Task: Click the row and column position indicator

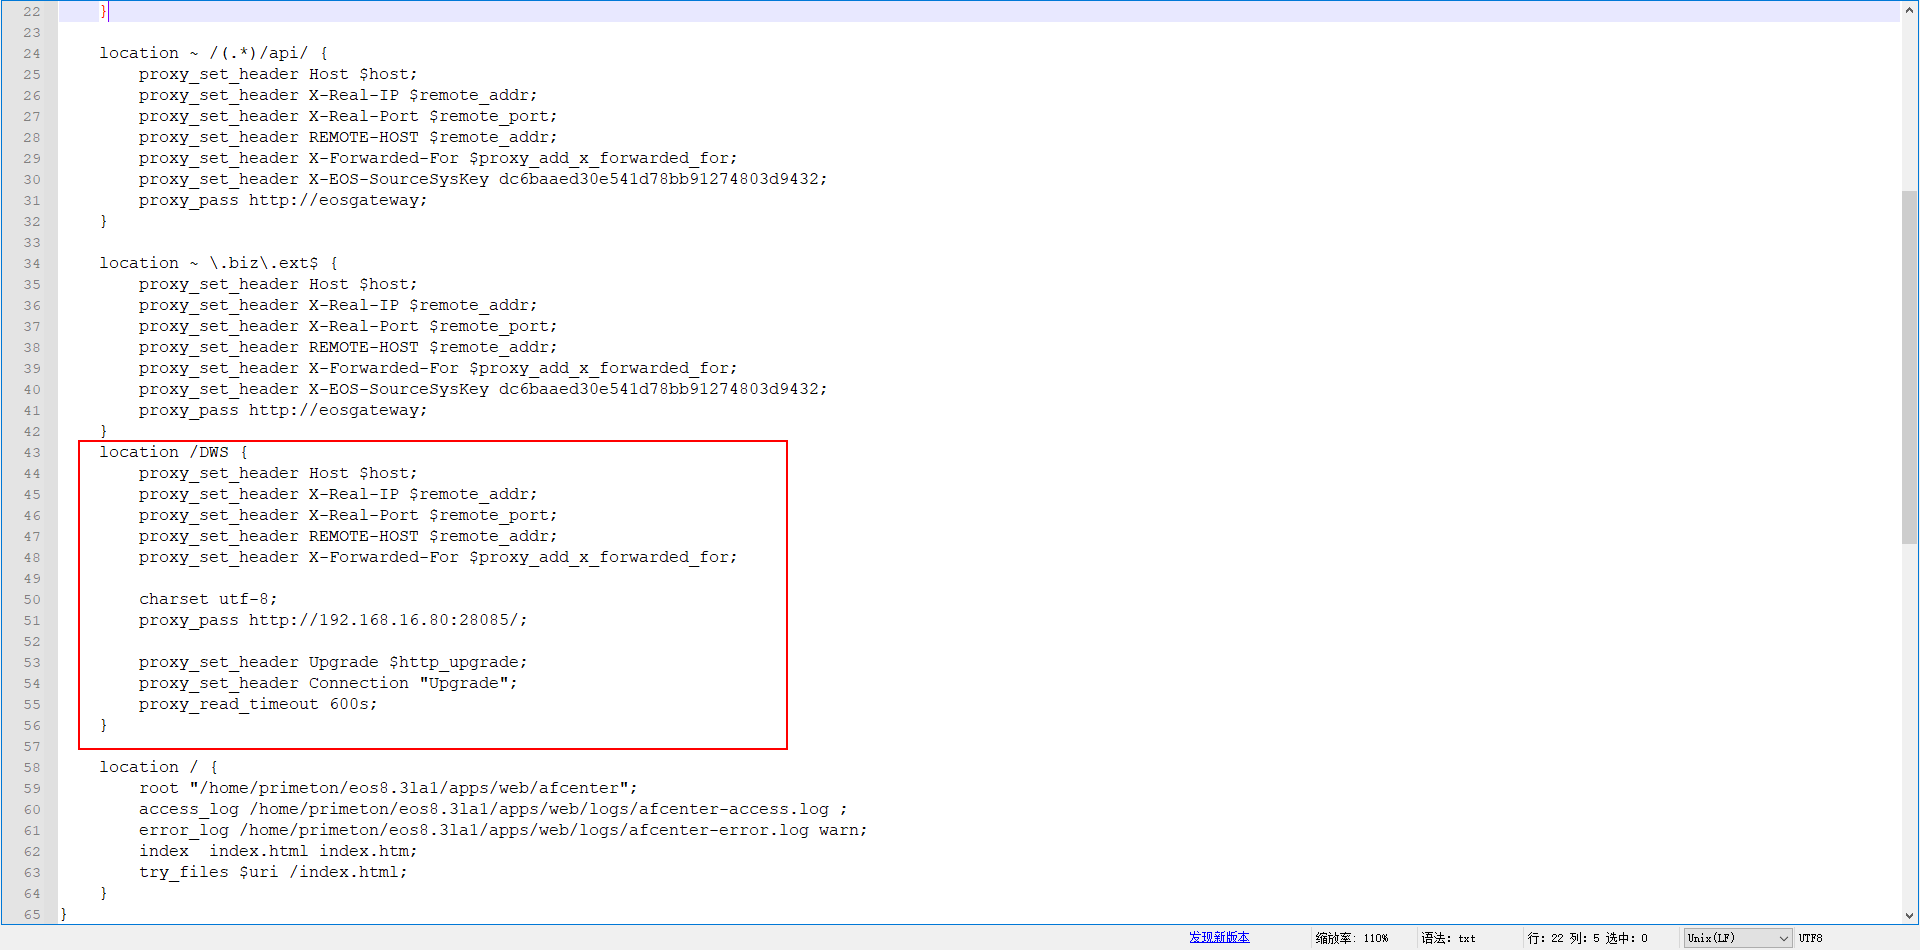Action: (x=1587, y=938)
